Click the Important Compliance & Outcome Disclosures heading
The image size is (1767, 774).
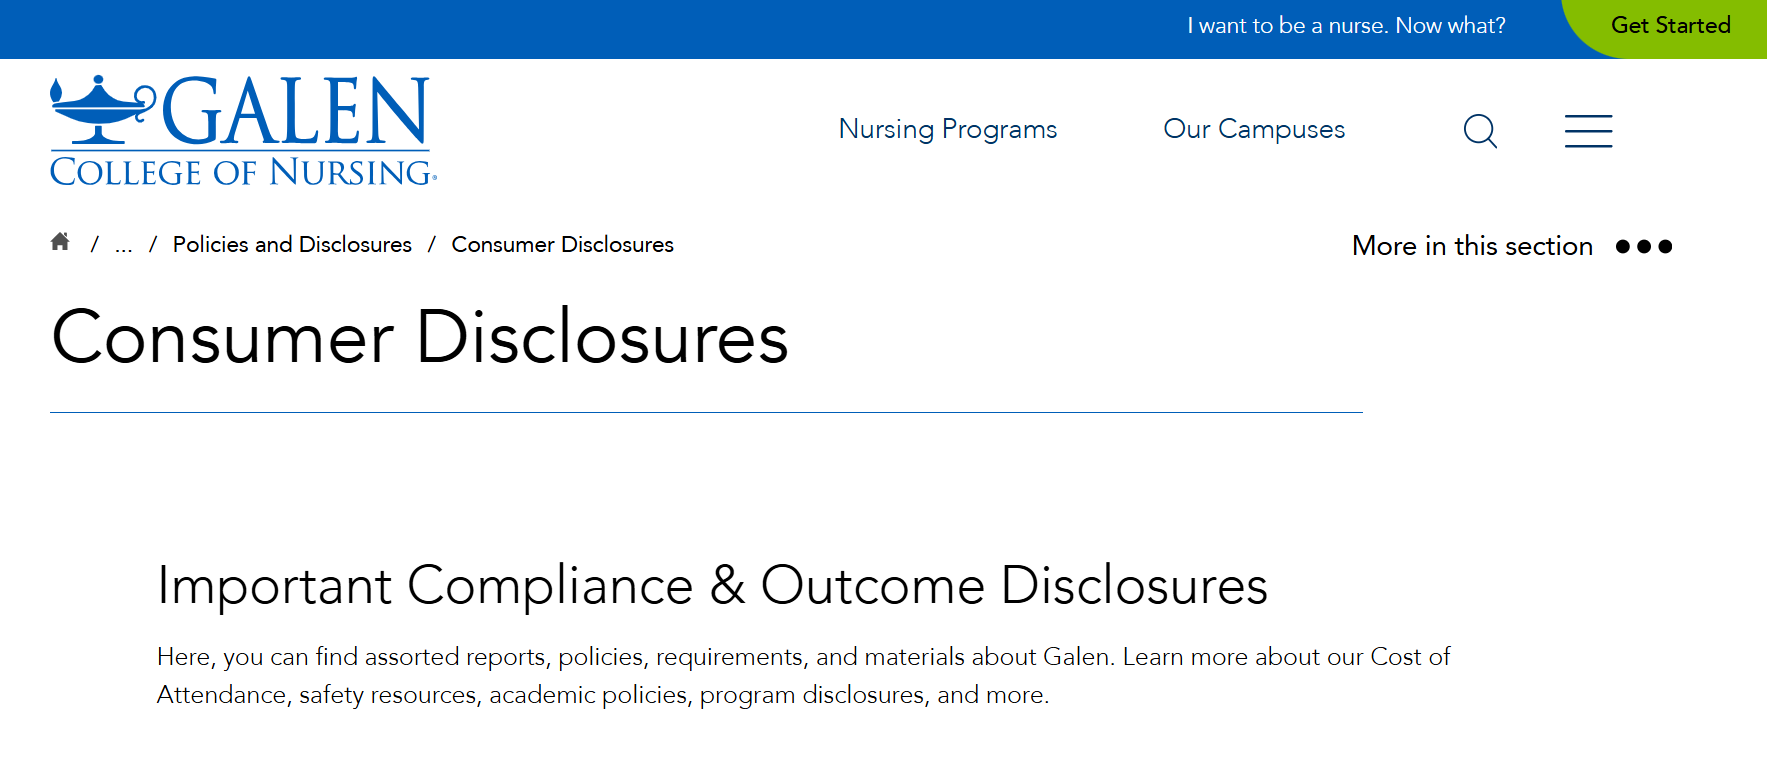coord(712,585)
